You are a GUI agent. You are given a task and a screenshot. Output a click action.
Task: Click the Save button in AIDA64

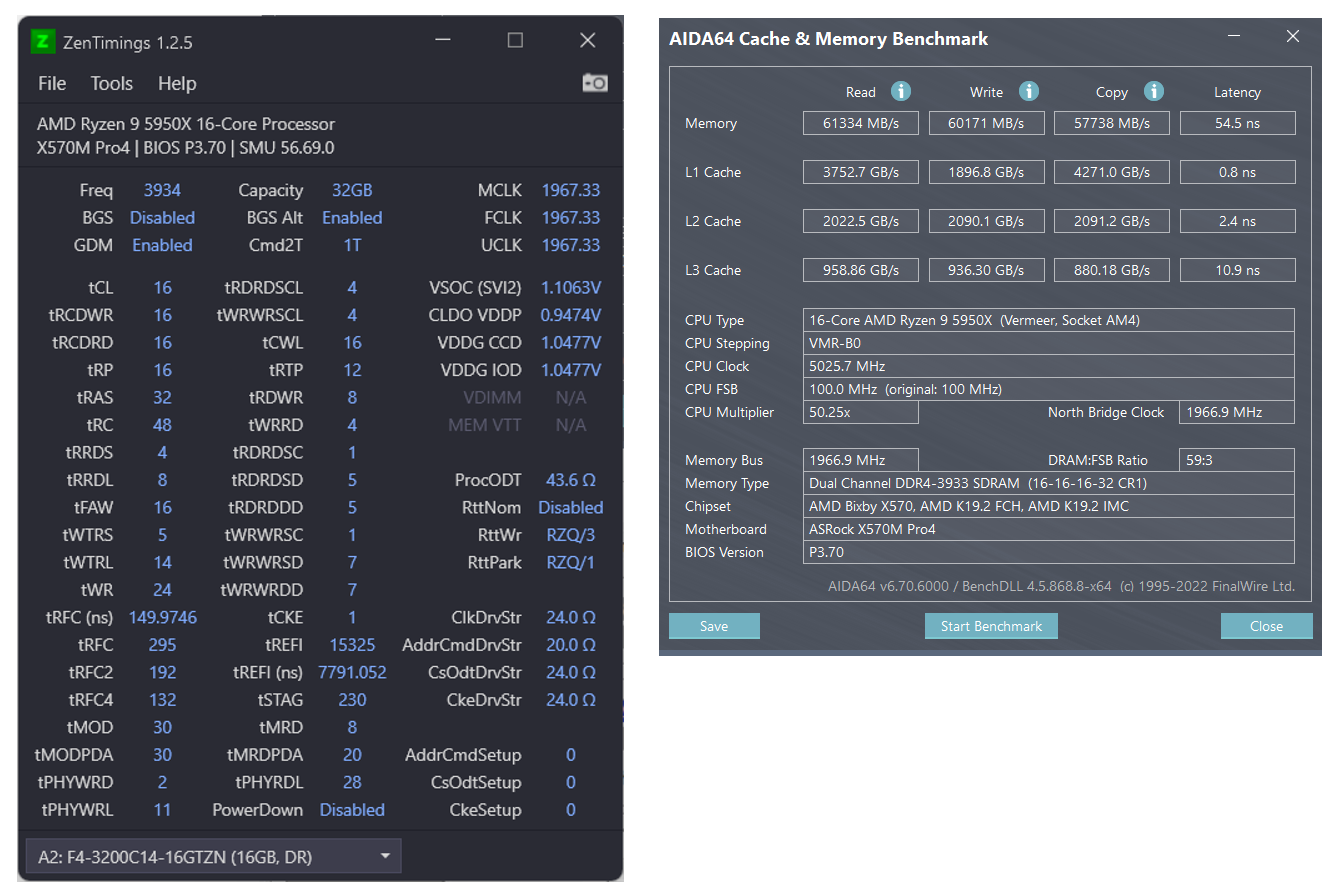714,626
